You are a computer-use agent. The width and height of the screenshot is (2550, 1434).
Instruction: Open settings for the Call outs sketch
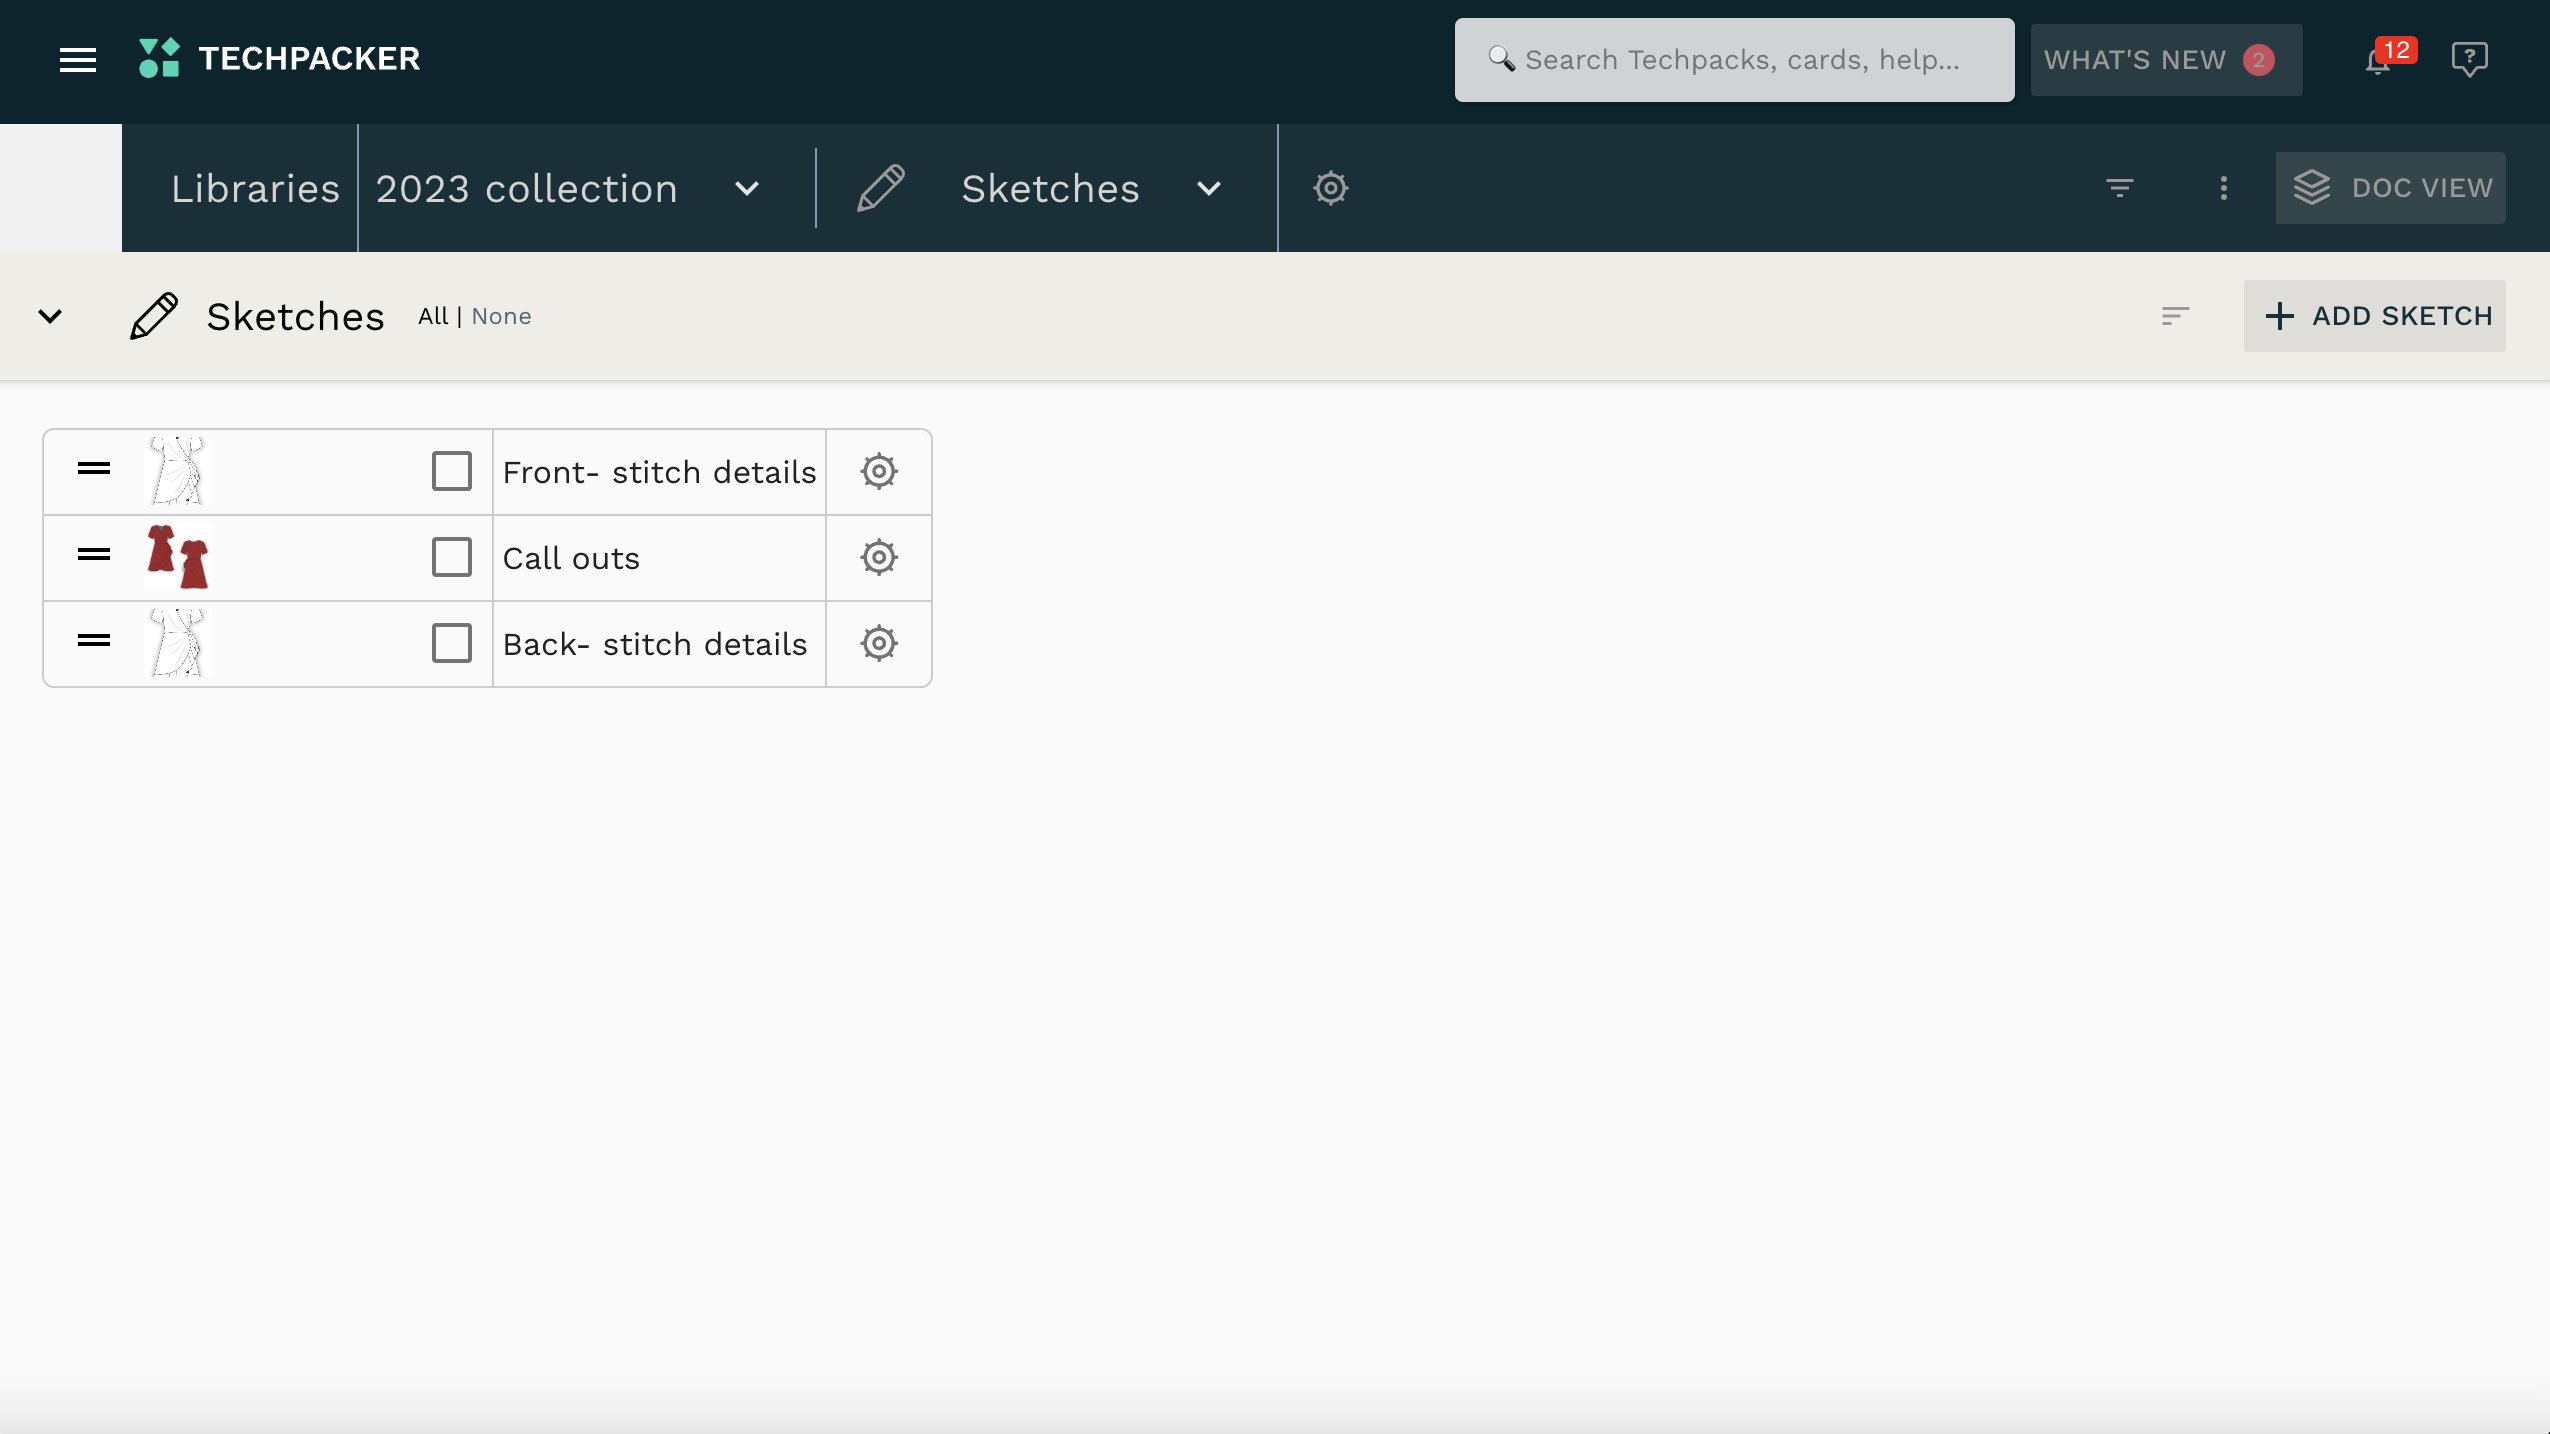click(x=878, y=557)
